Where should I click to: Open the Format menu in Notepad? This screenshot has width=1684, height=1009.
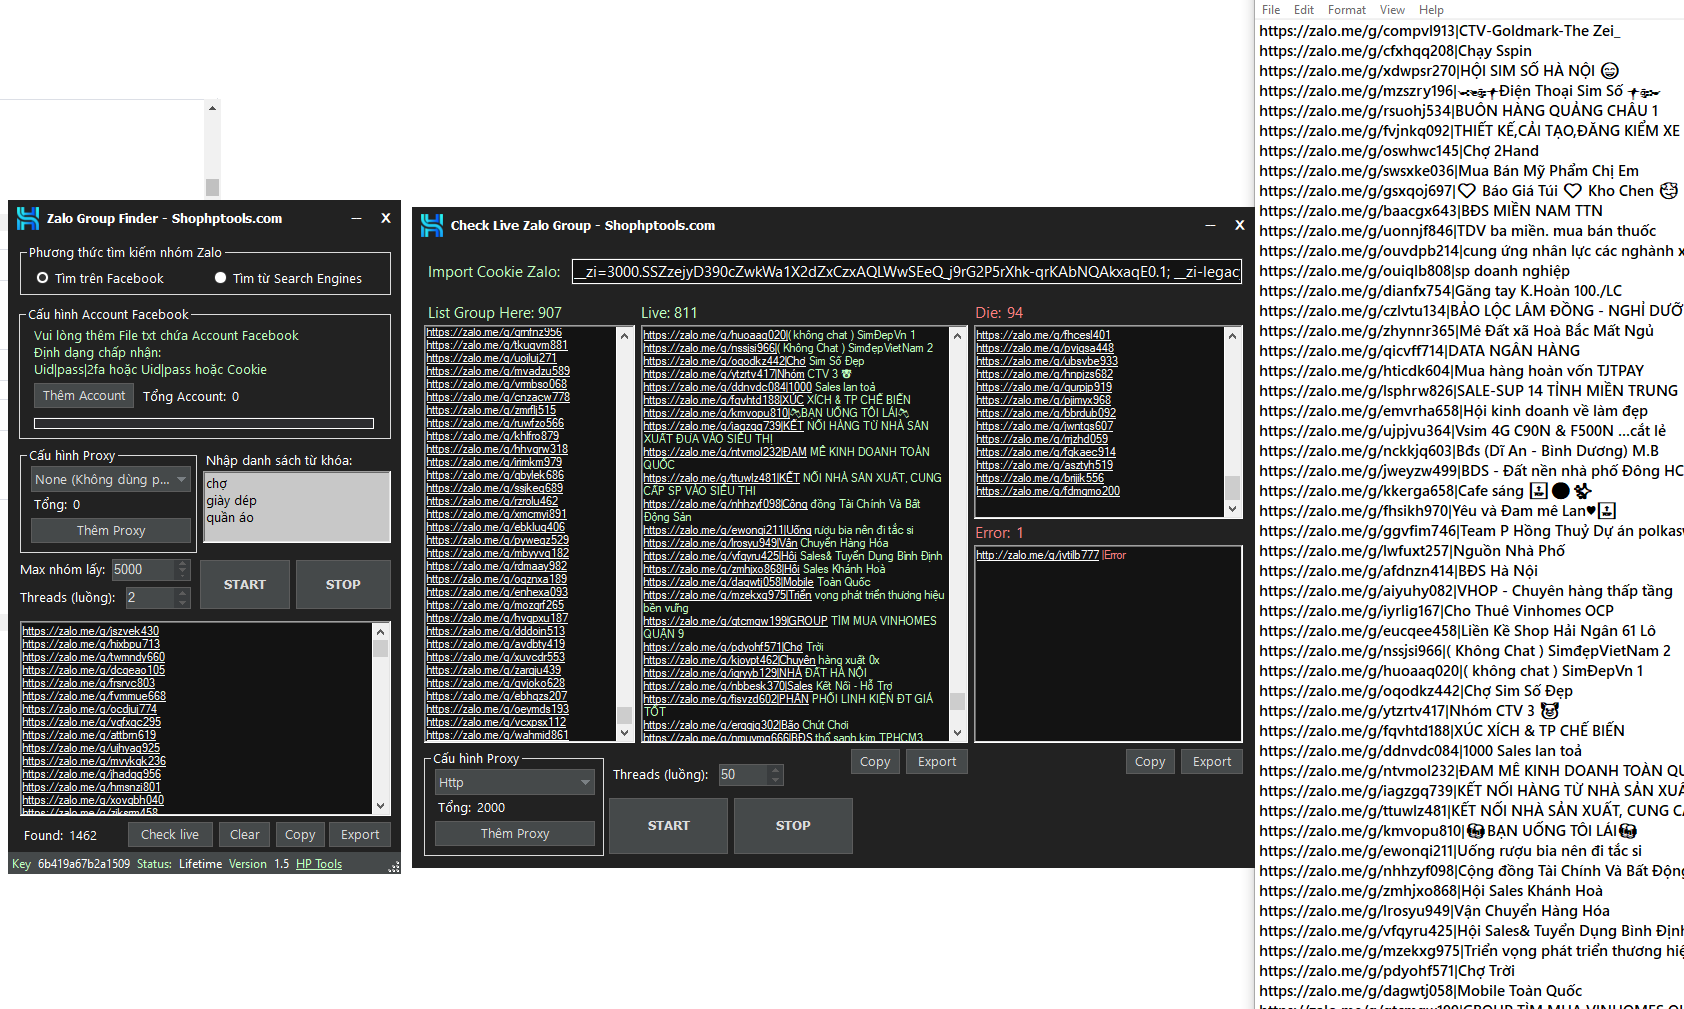[x=1346, y=10]
